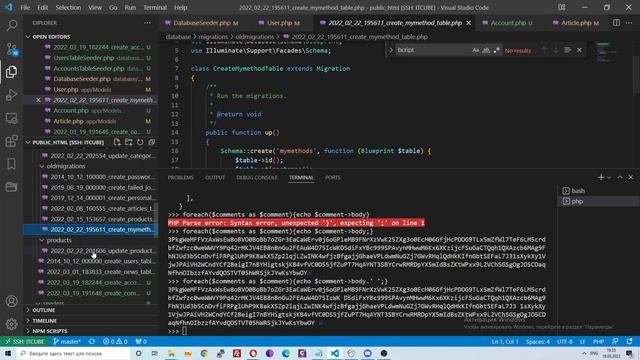Go to the previous find match

pos(544,50)
